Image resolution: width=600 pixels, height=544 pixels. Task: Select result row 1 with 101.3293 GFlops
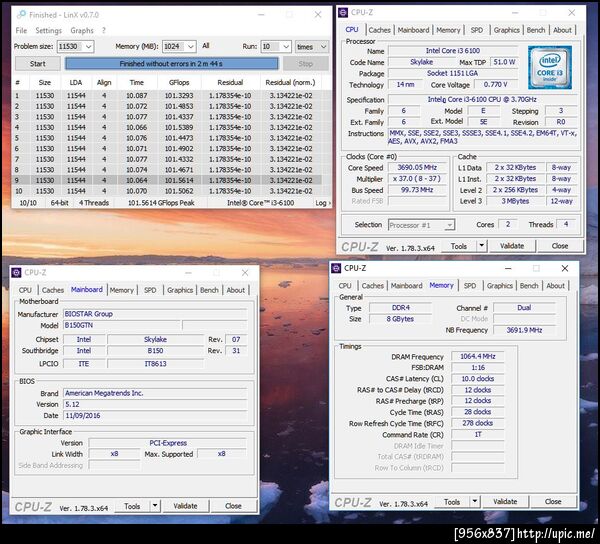click(x=166, y=96)
